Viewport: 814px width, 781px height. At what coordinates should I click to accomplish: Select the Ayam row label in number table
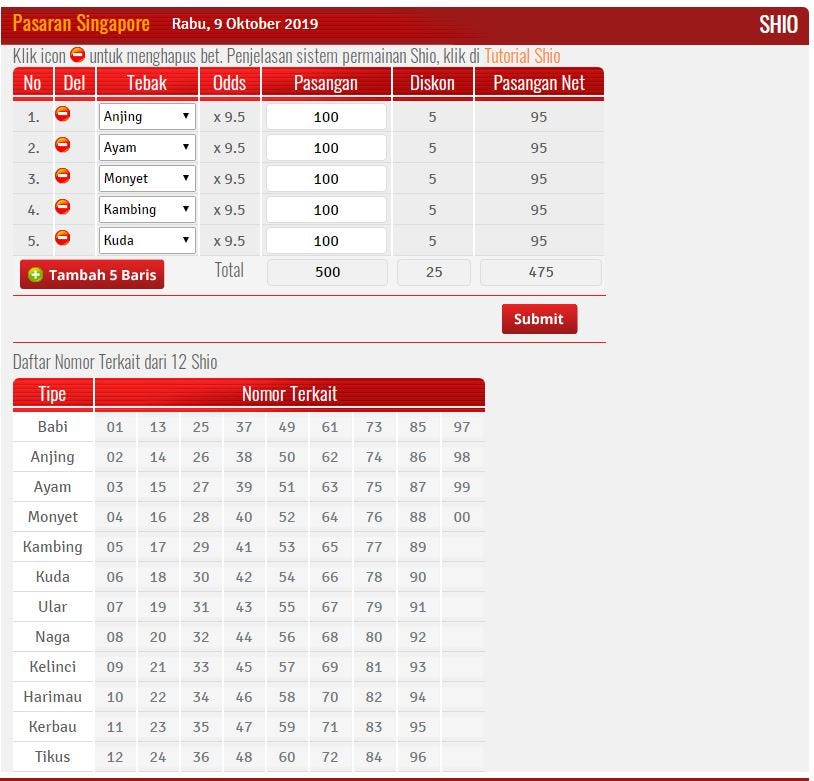coord(52,487)
